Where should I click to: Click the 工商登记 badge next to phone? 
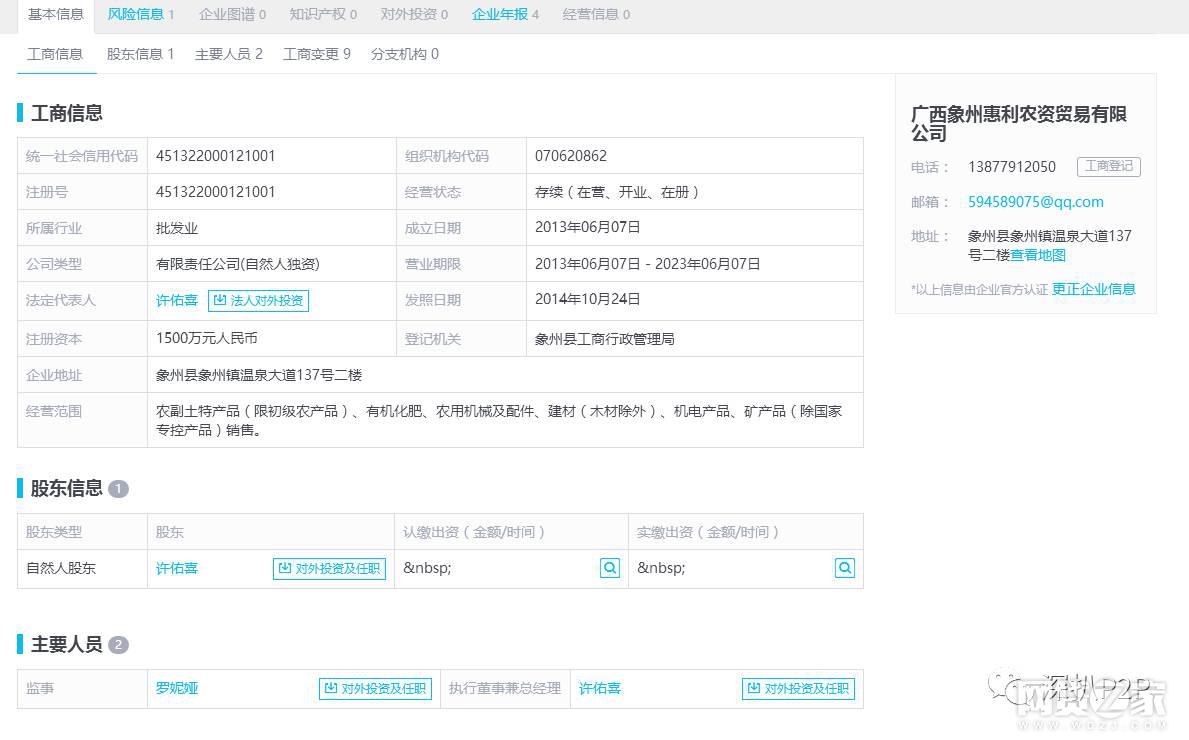1108,167
